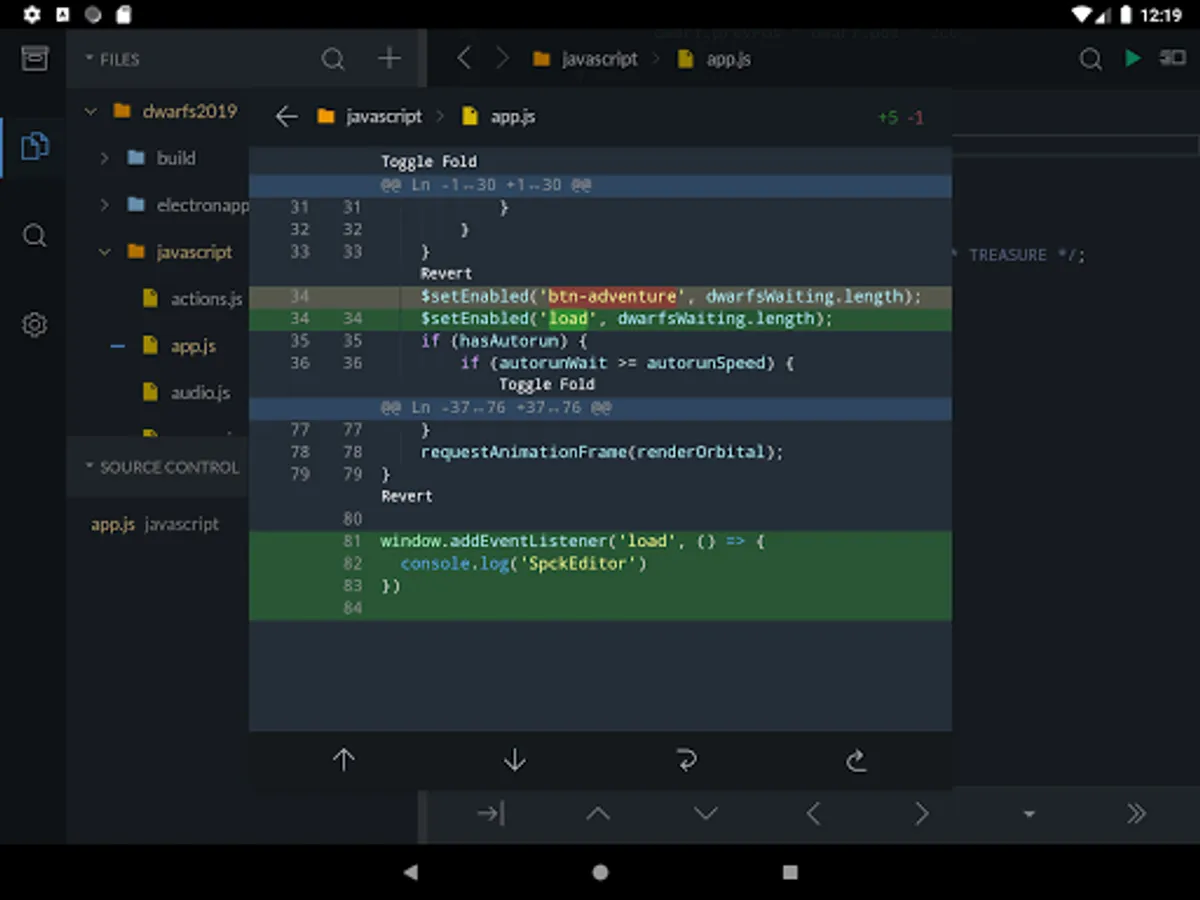Open the Settings gear in the left sidebar

pos(35,325)
